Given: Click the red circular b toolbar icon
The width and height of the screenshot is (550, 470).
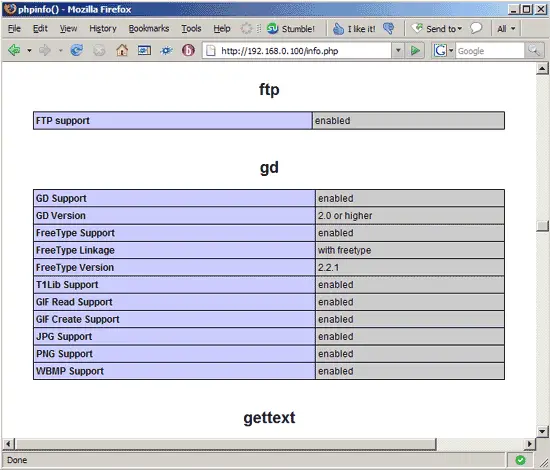Looking at the screenshot, I should tap(188, 51).
